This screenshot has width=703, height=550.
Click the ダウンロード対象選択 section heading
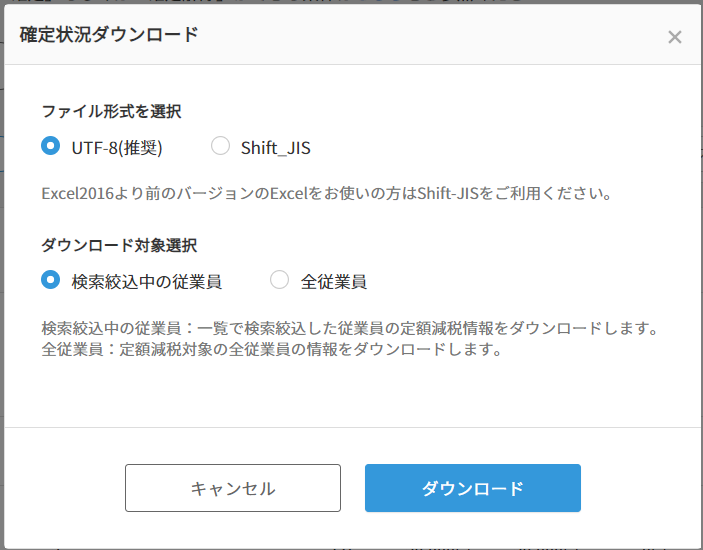[x=119, y=245]
